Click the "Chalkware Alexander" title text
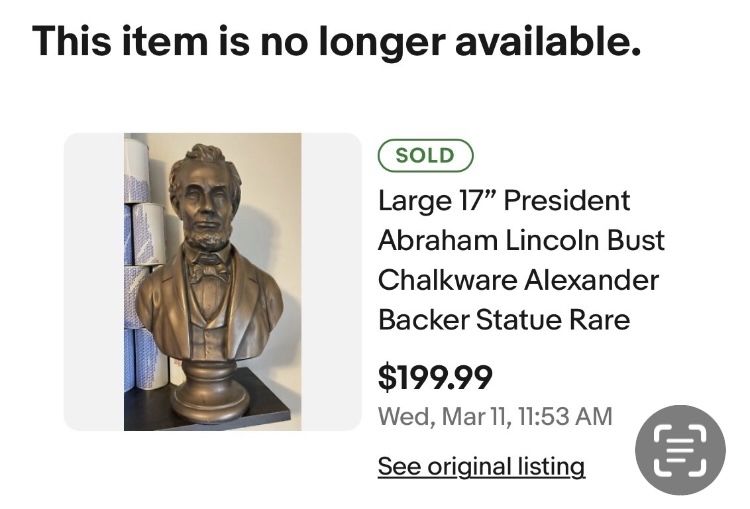The height and width of the screenshot is (509, 750). pos(518,280)
